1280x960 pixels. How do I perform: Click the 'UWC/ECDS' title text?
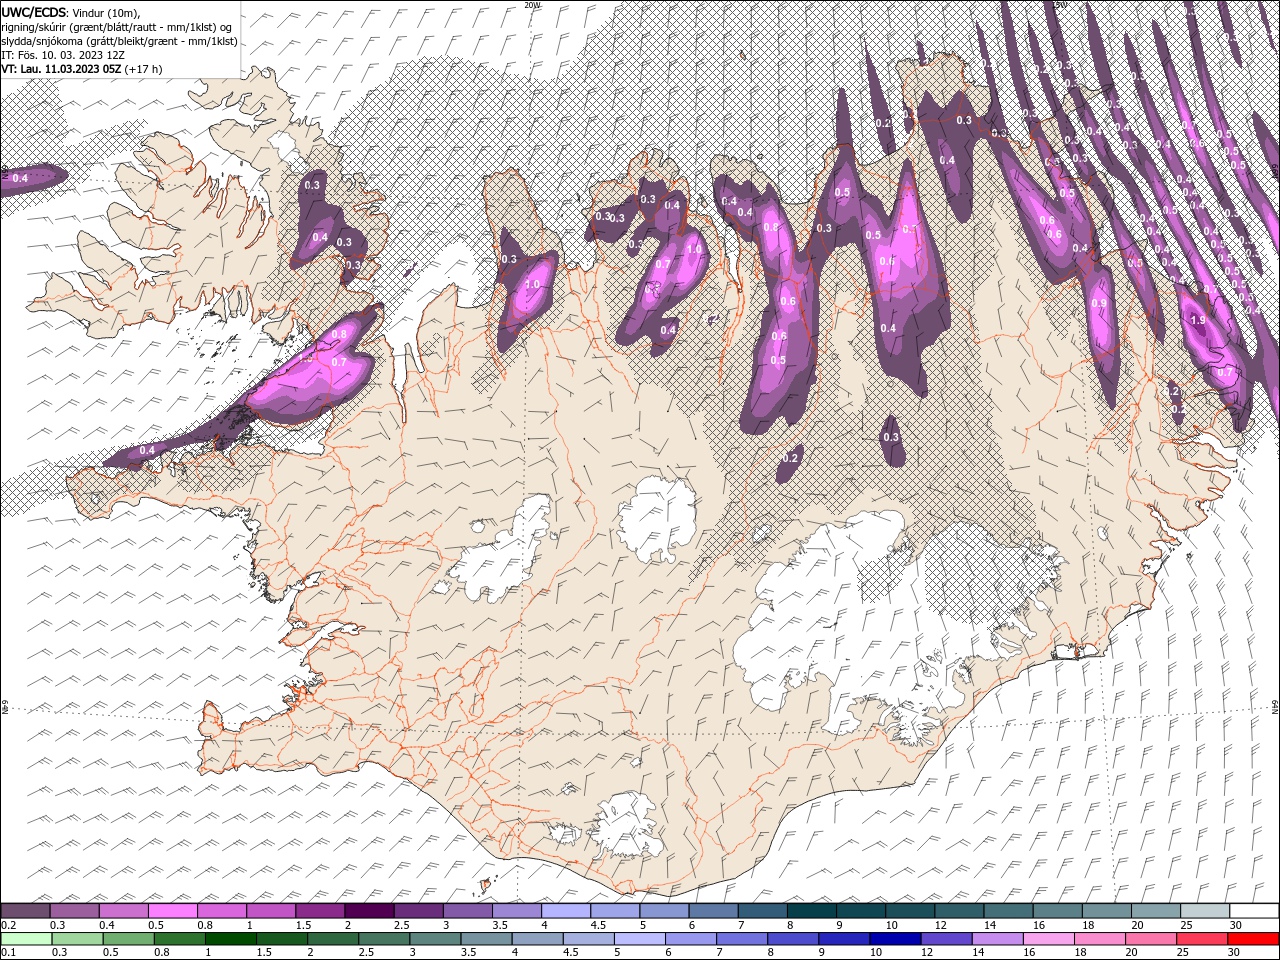(34, 11)
